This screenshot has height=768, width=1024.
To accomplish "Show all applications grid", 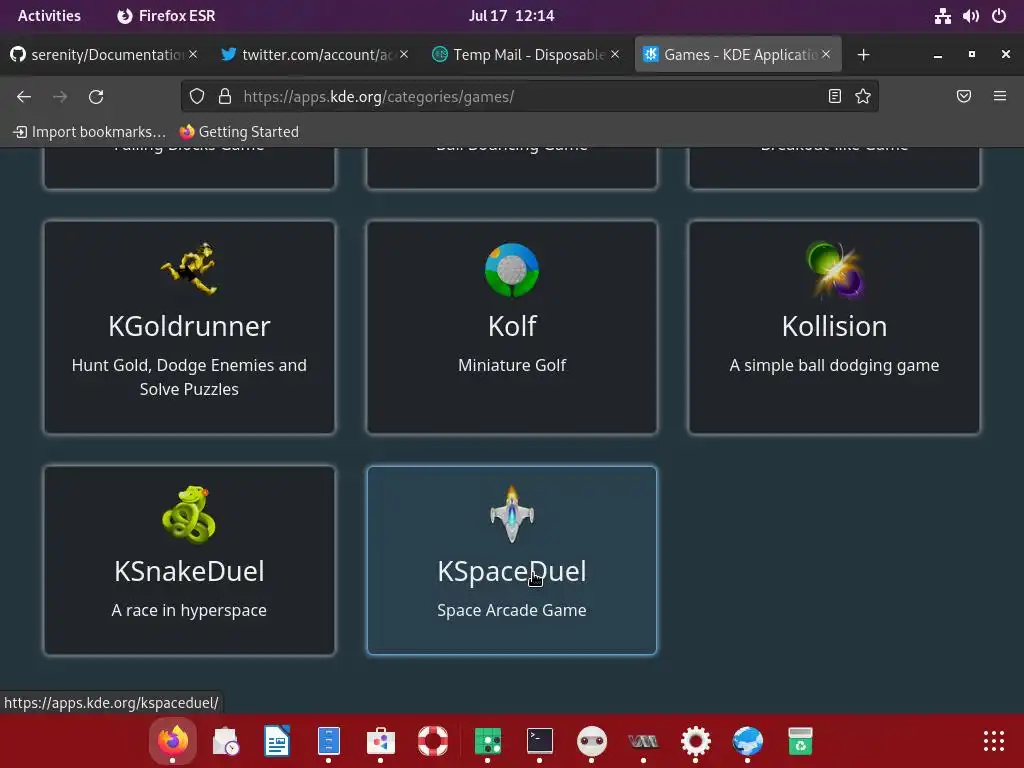I will point(994,741).
